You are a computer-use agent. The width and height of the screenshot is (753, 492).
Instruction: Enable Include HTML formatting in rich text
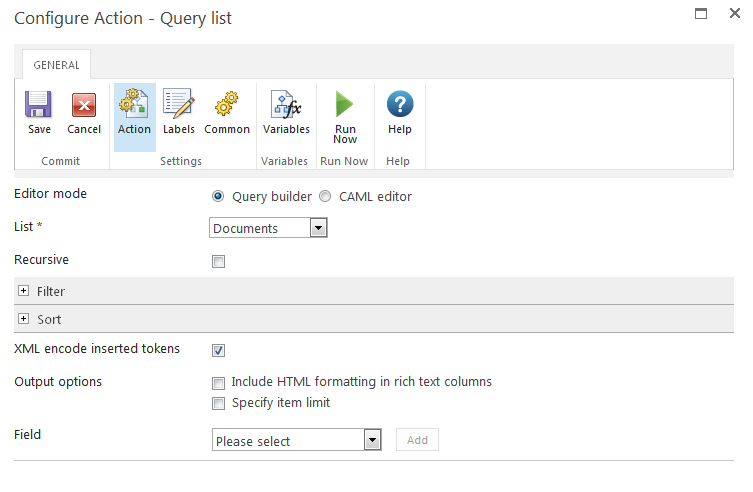[x=219, y=383]
